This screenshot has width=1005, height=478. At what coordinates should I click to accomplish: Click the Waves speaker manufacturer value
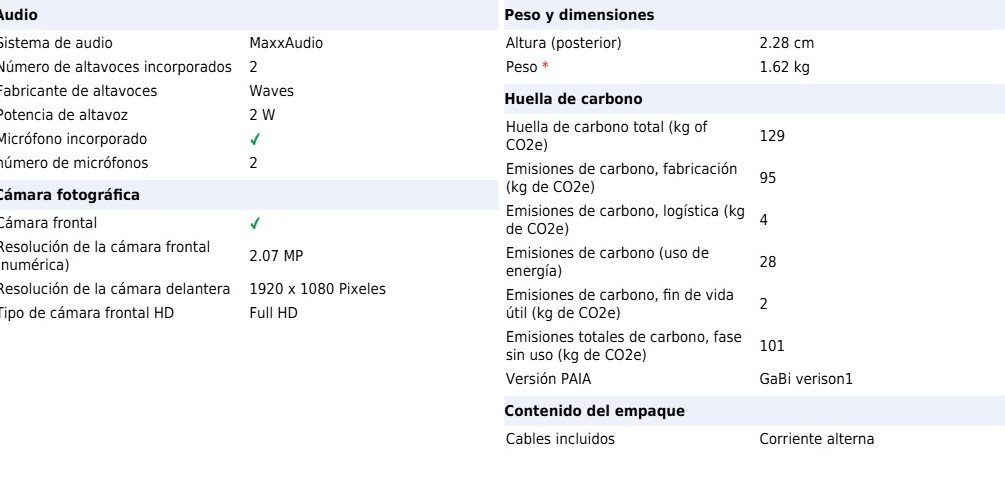point(271,91)
